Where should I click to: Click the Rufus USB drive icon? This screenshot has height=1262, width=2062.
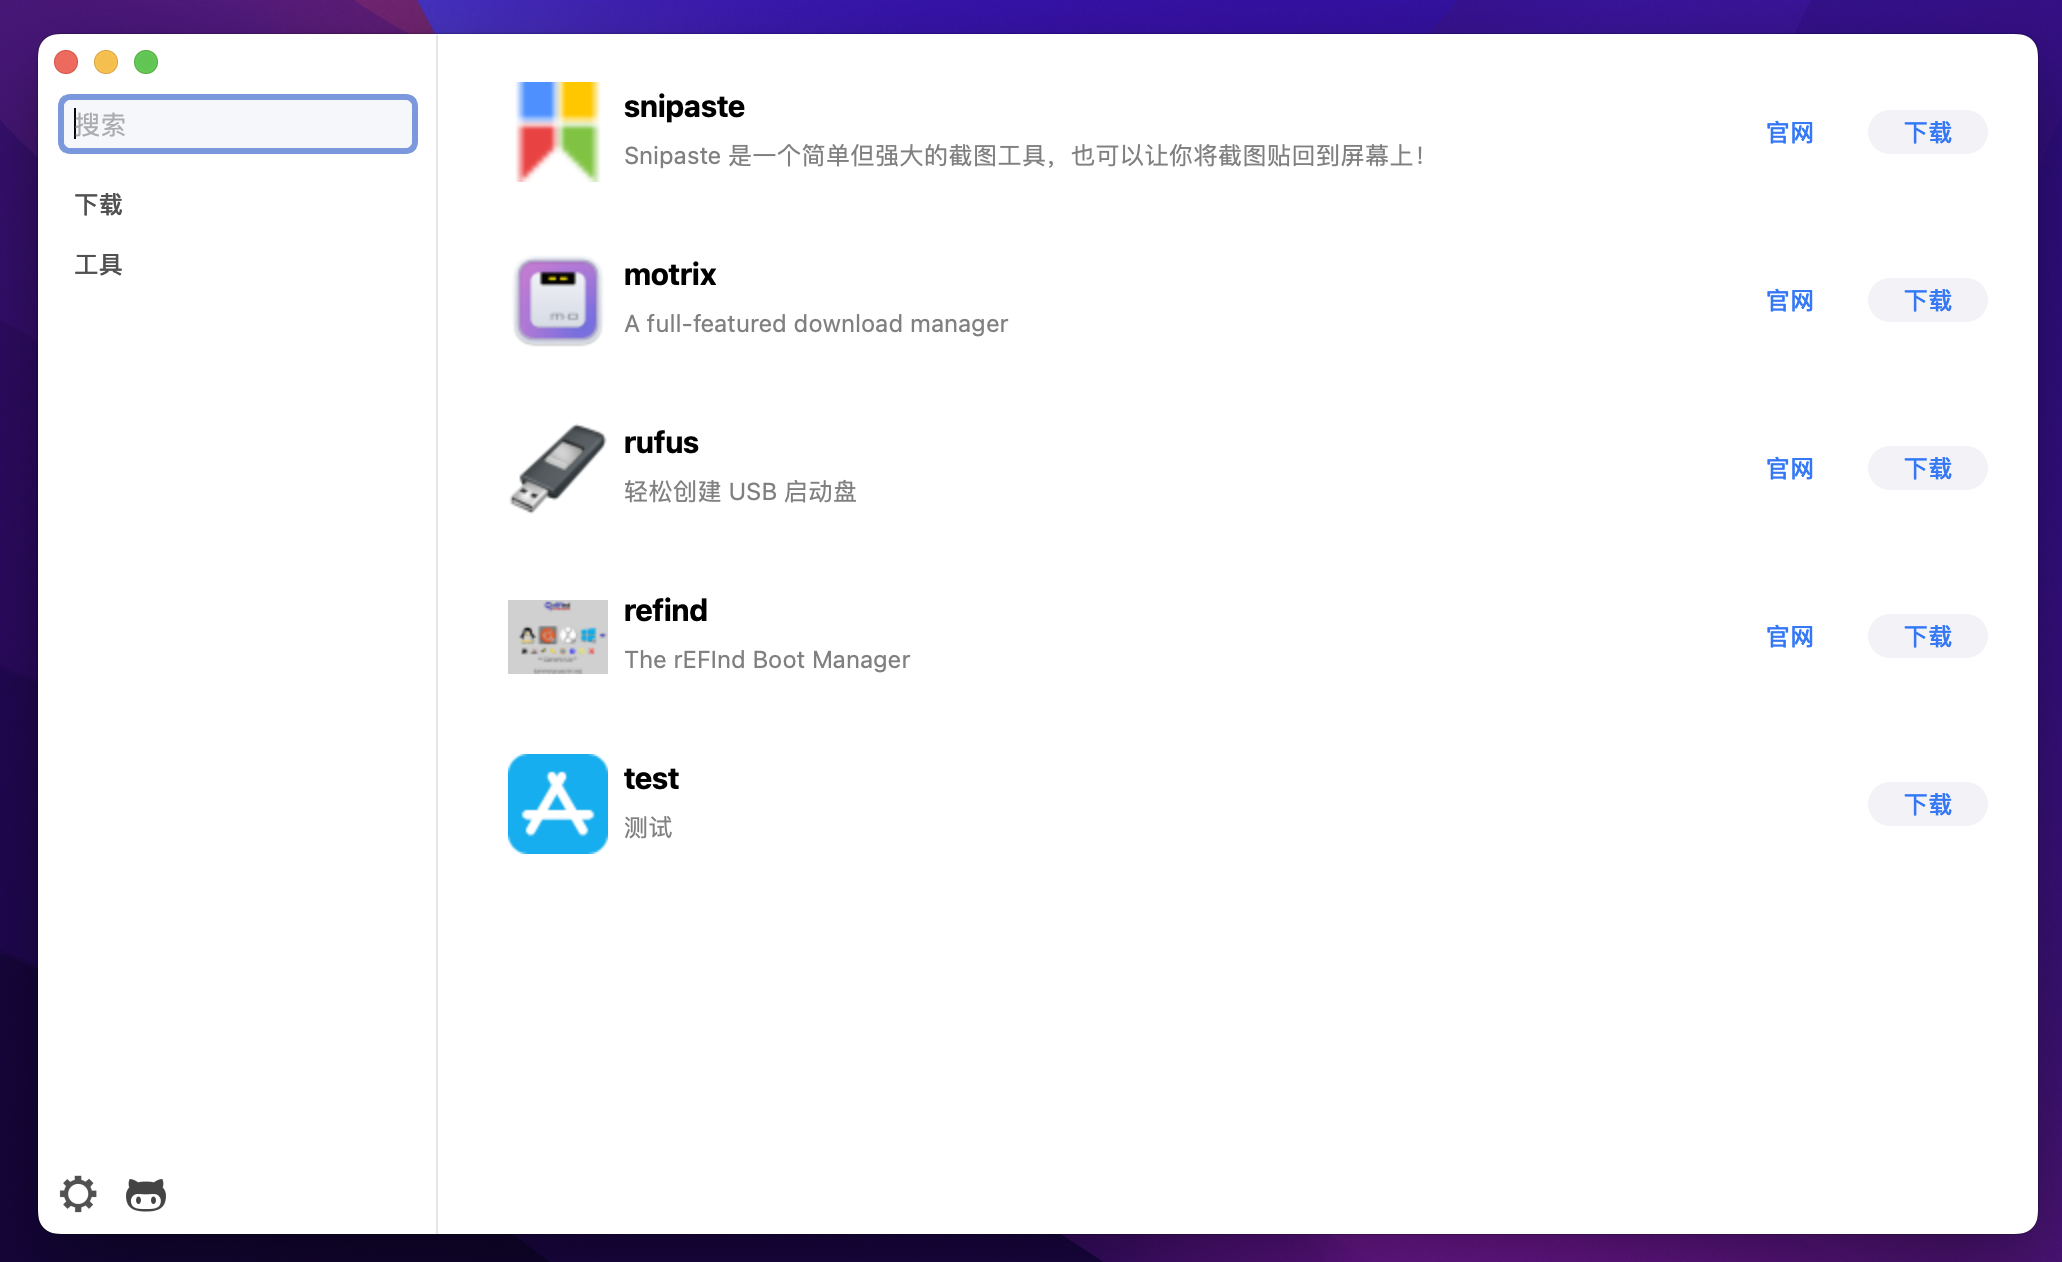(557, 468)
